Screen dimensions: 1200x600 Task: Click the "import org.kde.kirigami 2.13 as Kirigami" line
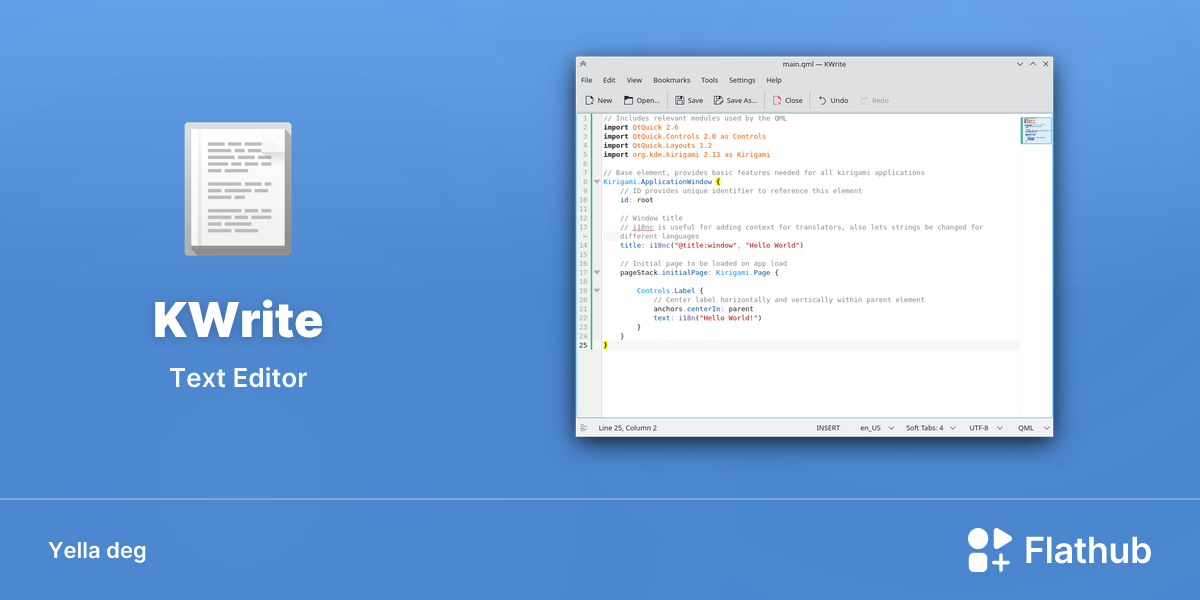click(687, 154)
